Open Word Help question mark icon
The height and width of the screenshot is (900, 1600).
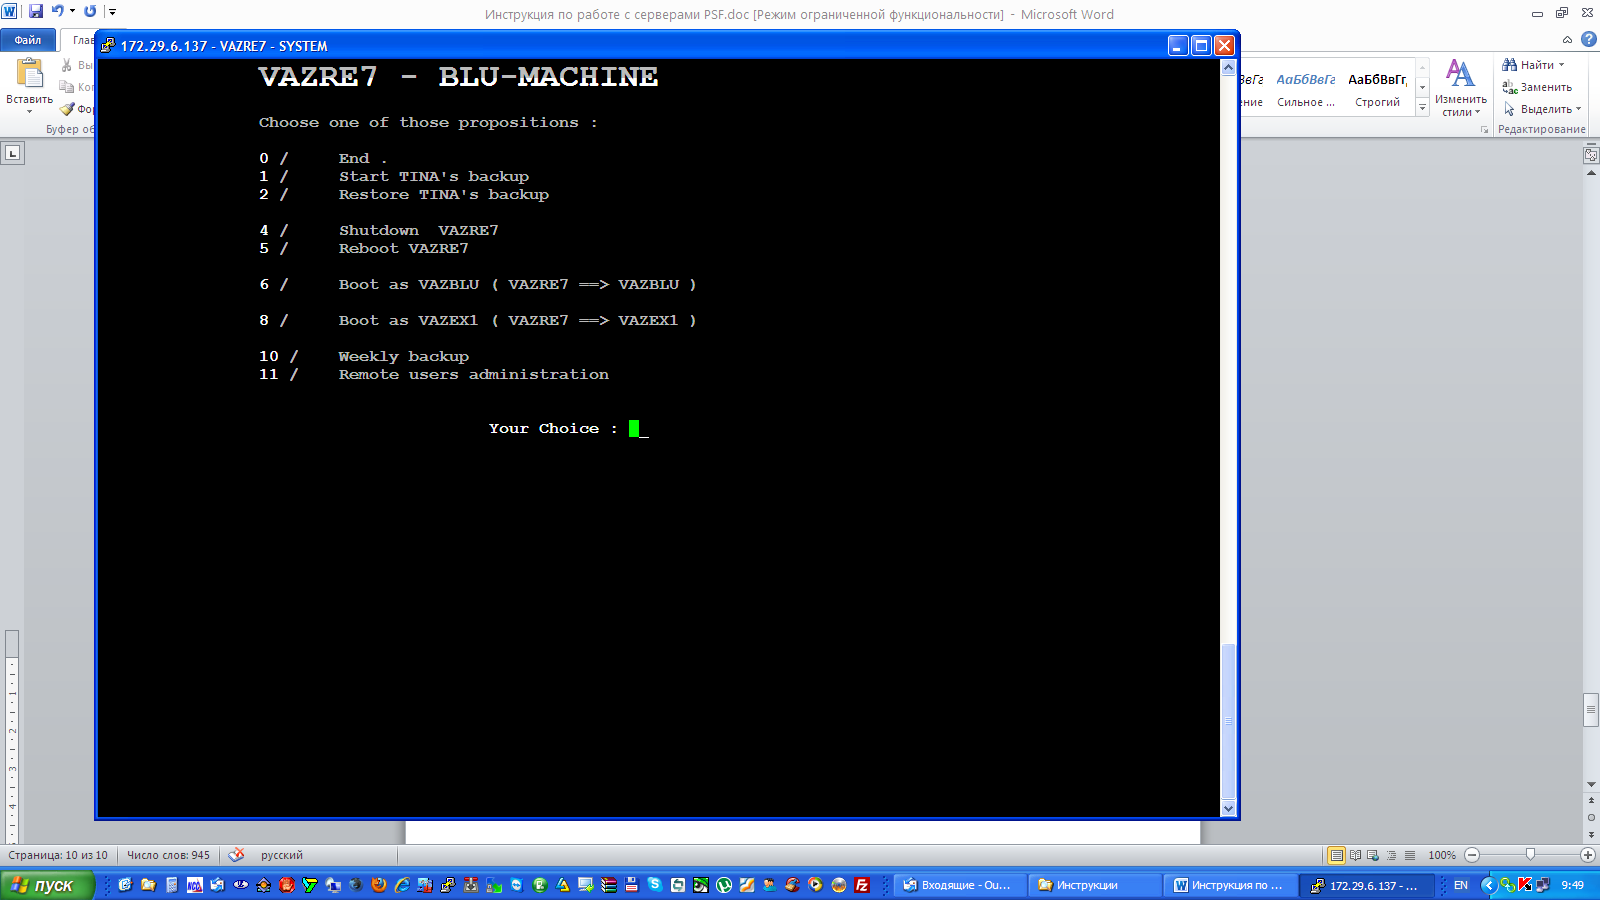click(x=1588, y=40)
